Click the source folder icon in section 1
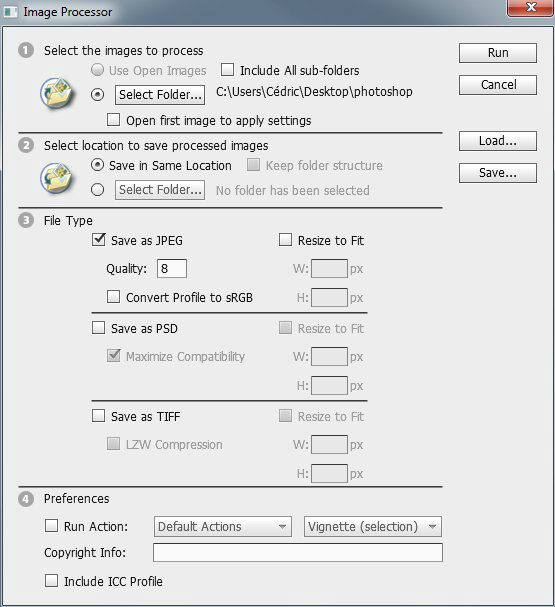This screenshot has width=555, height=607. tap(57, 93)
